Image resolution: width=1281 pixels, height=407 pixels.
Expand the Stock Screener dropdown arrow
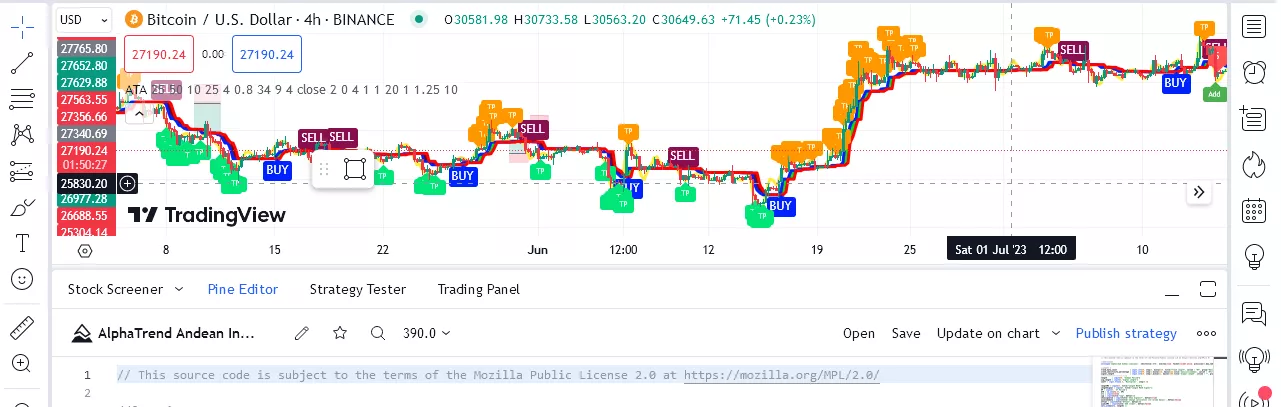179,289
